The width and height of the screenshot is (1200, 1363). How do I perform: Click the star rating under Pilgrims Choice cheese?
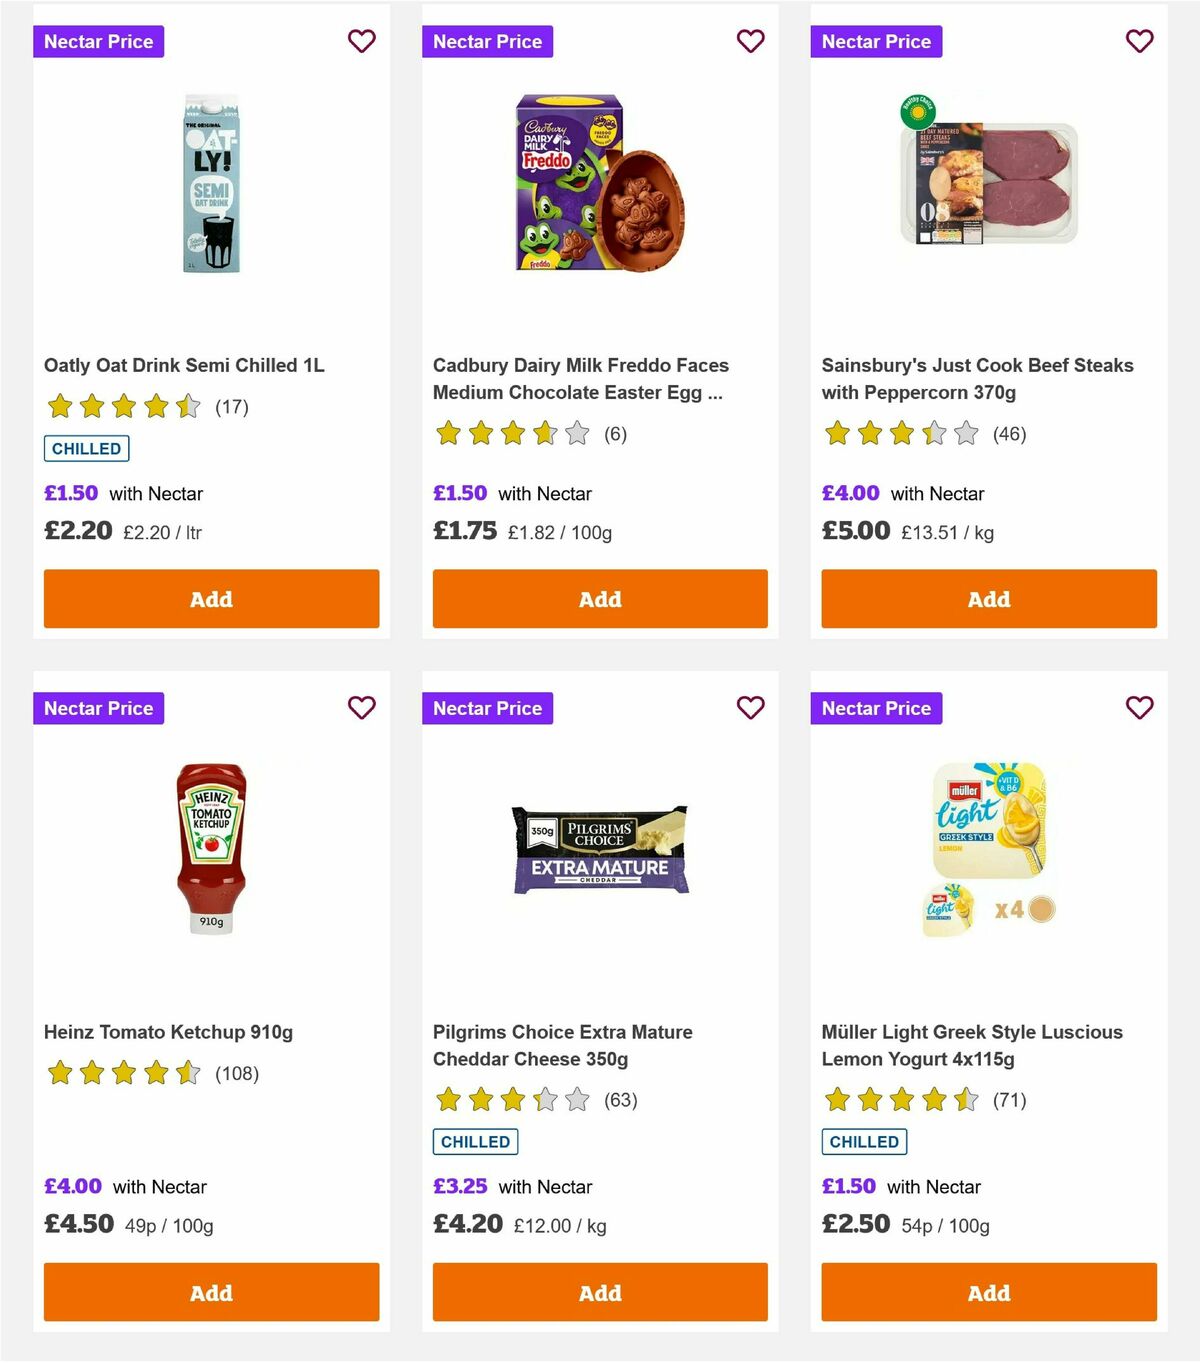coord(511,1099)
